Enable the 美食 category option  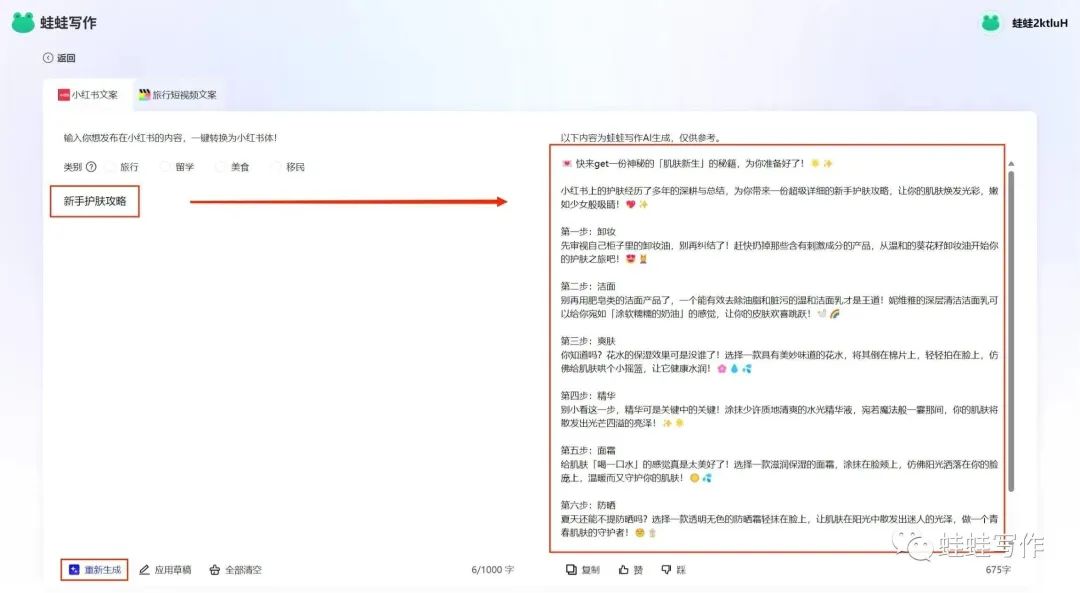[x=220, y=166]
